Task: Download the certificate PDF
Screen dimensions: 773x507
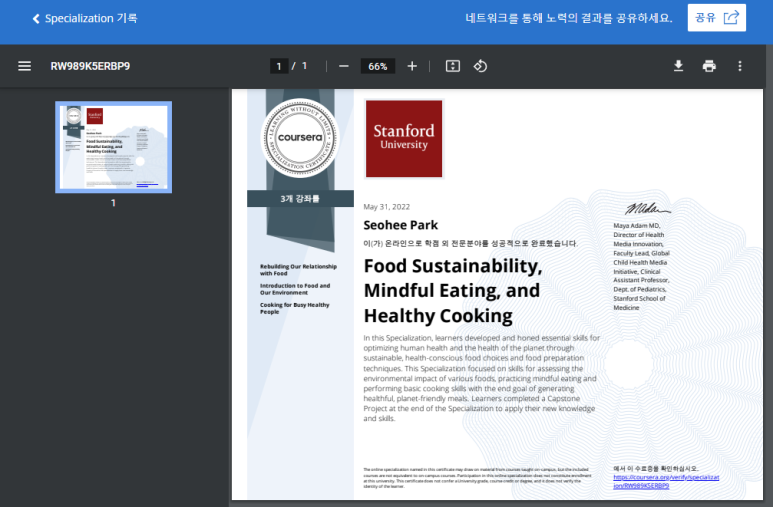Action: 678,66
